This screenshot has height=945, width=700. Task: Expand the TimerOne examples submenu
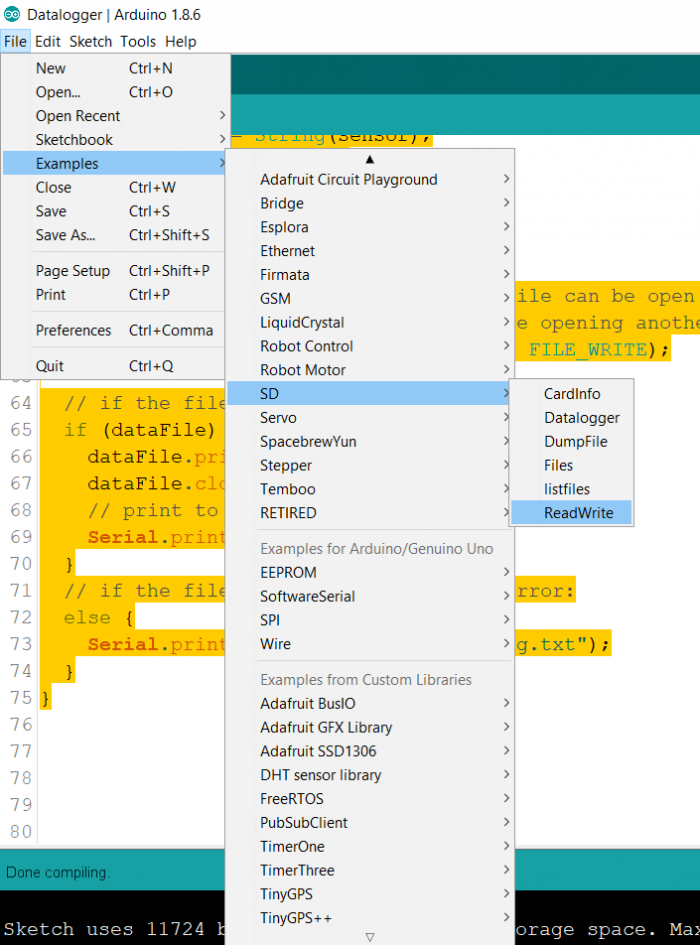coord(370,846)
